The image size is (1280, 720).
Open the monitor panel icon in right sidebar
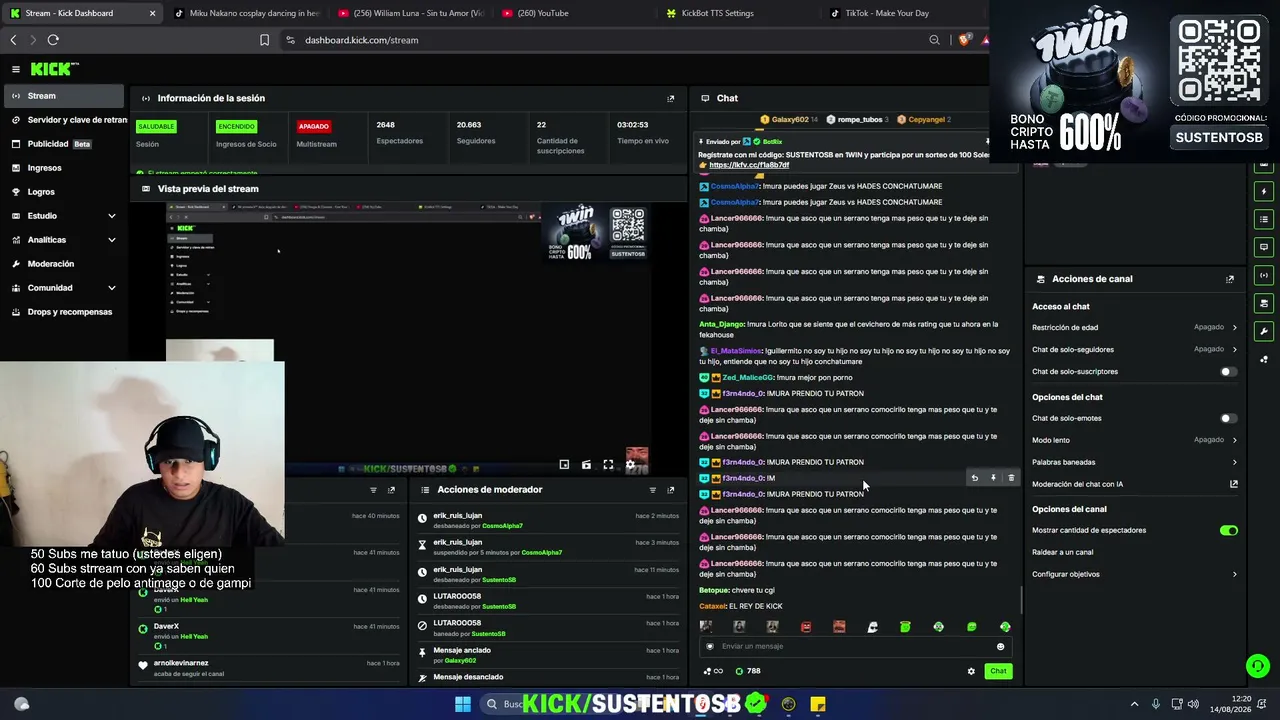(x=1265, y=247)
